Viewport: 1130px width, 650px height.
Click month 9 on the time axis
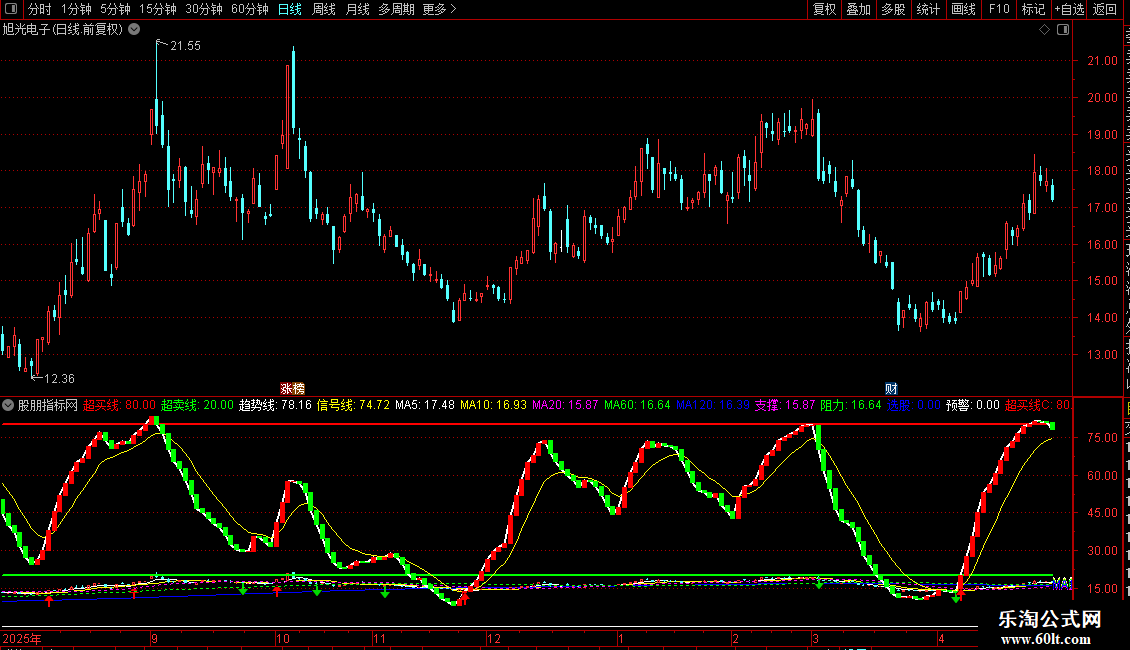pyautogui.click(x=154, y=638)
